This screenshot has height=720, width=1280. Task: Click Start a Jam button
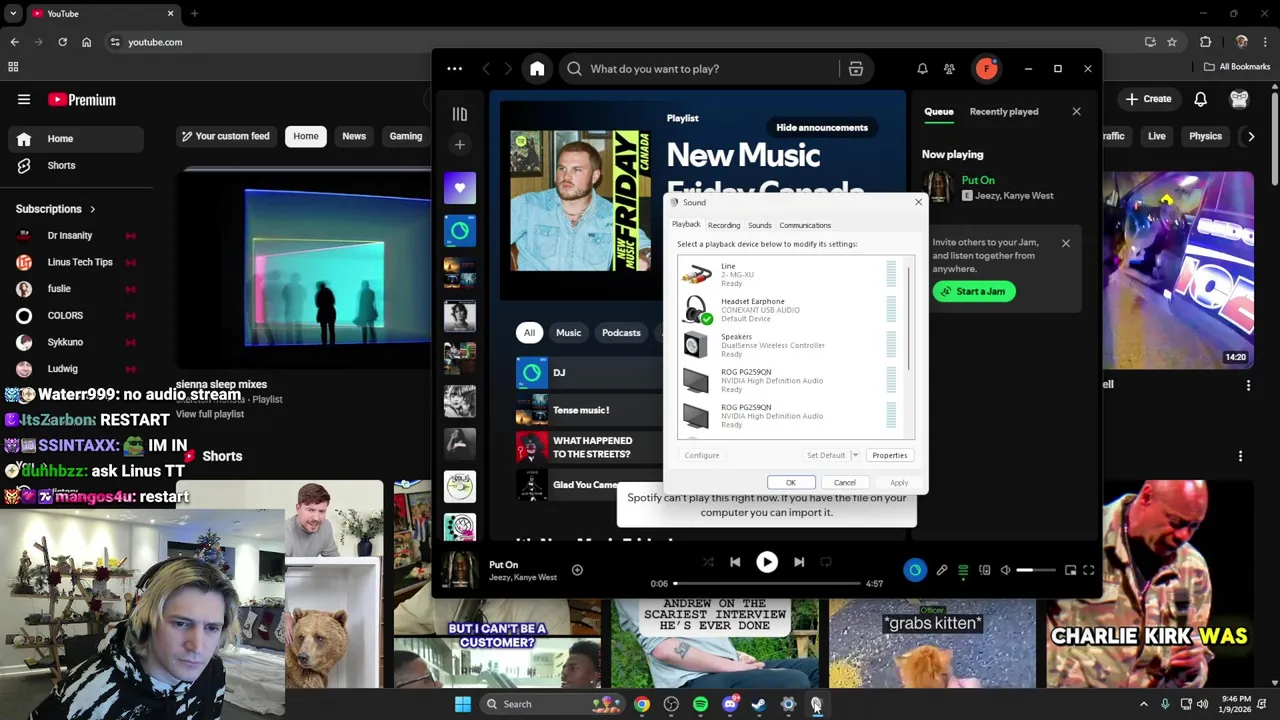click(974, 292)
